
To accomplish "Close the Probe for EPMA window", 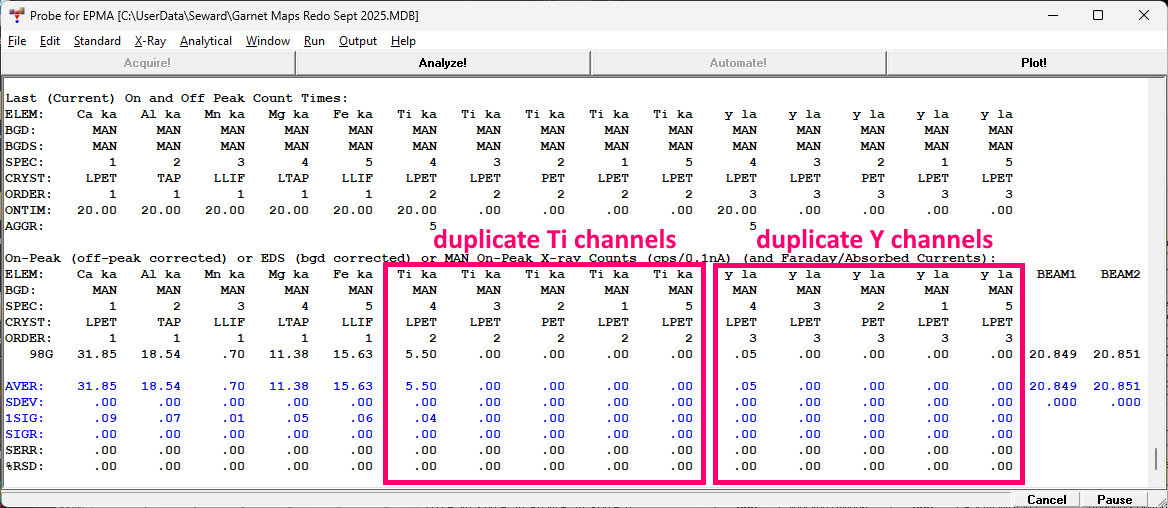I will [x=1143, y=16].
